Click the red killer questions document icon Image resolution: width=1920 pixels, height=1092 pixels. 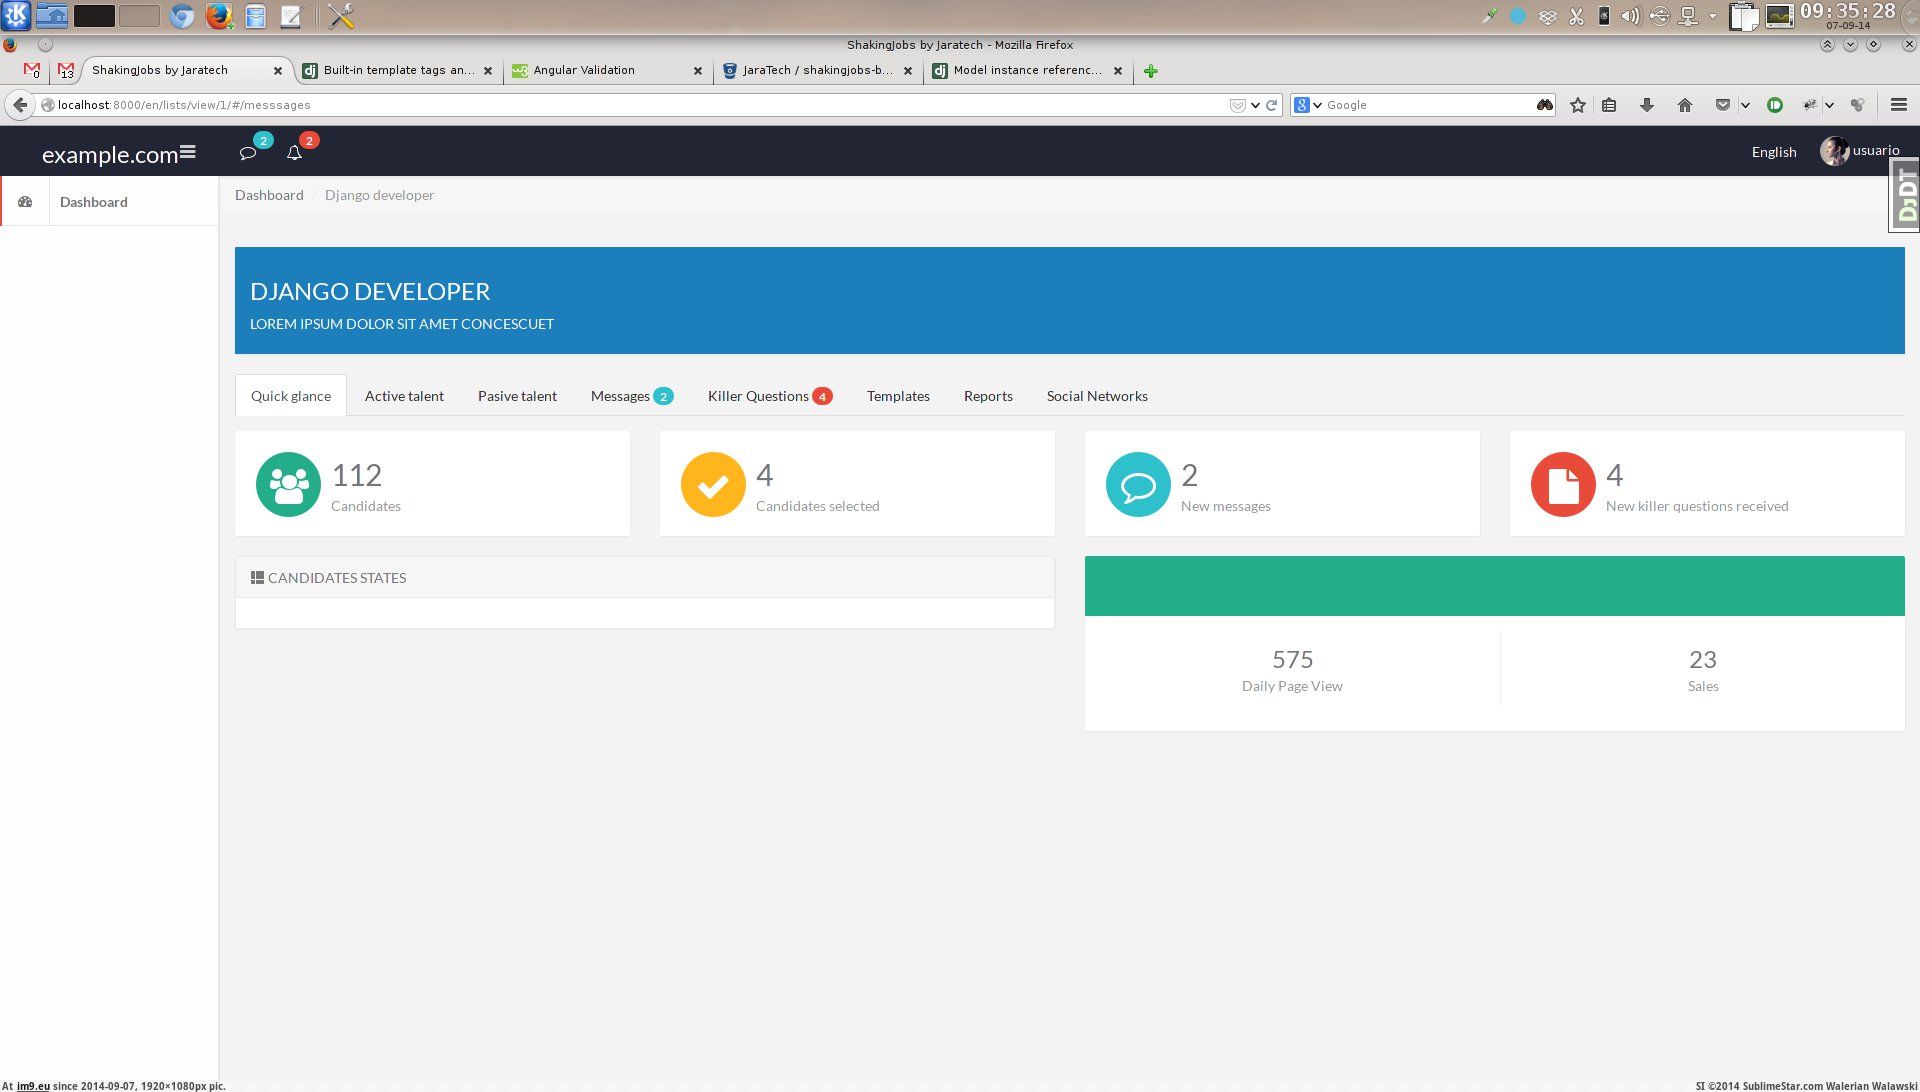click(1563, 485)
